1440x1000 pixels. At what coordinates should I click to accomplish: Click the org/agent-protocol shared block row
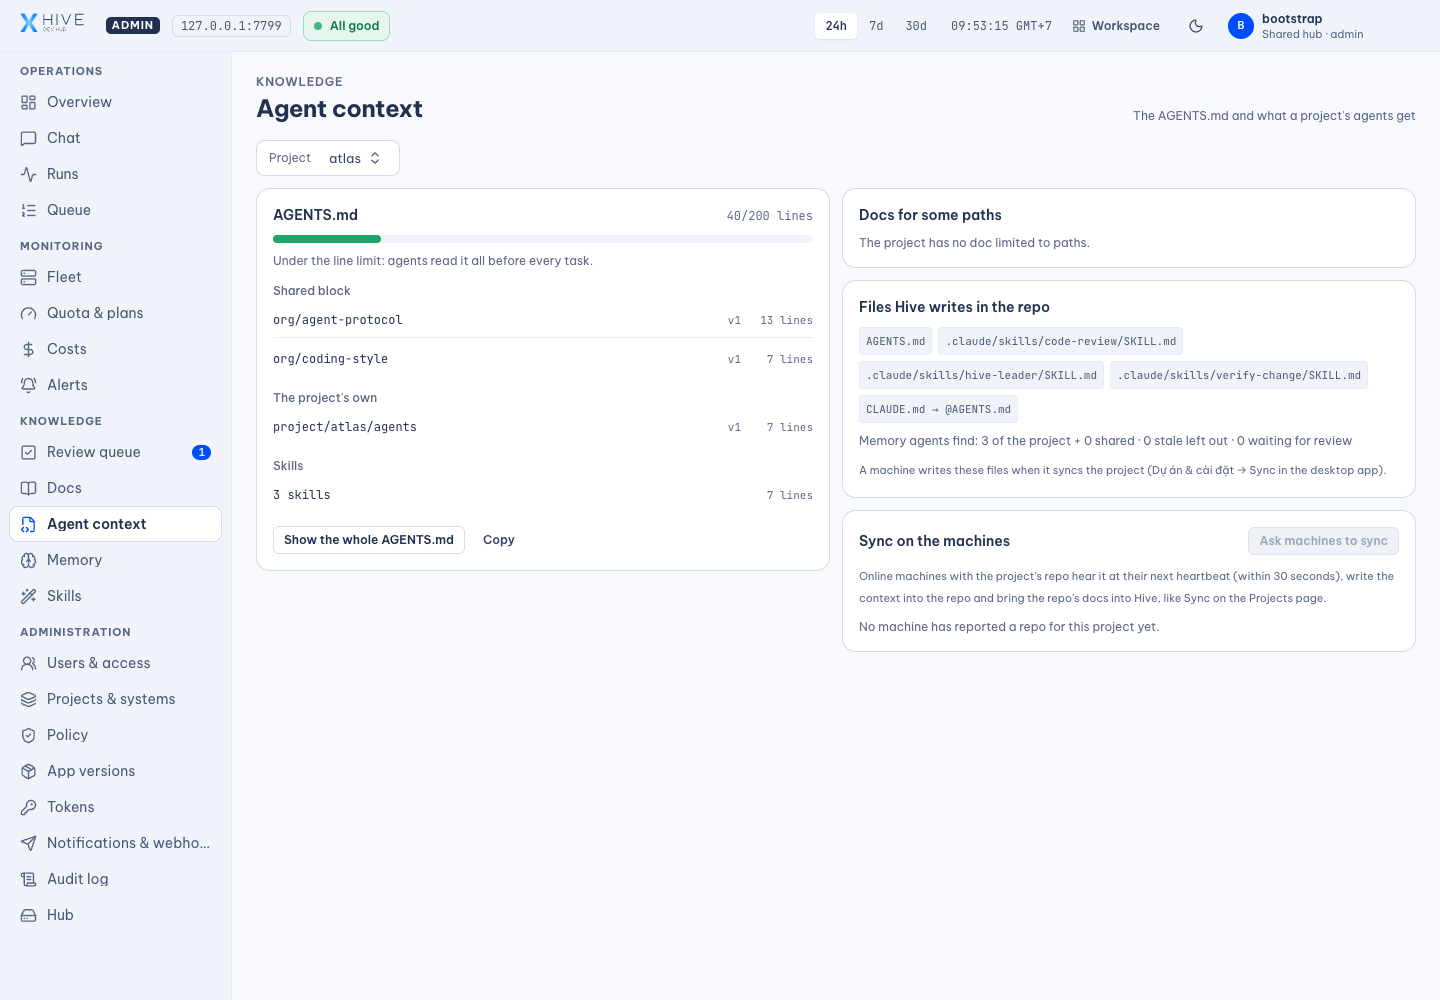coord(543,320)
